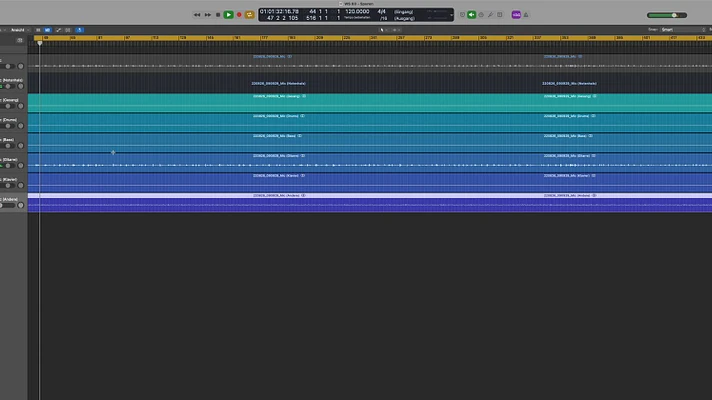This screenshot has width=712, height=400.
Task: Toggle the replace mode button
Action: [462, 15]
